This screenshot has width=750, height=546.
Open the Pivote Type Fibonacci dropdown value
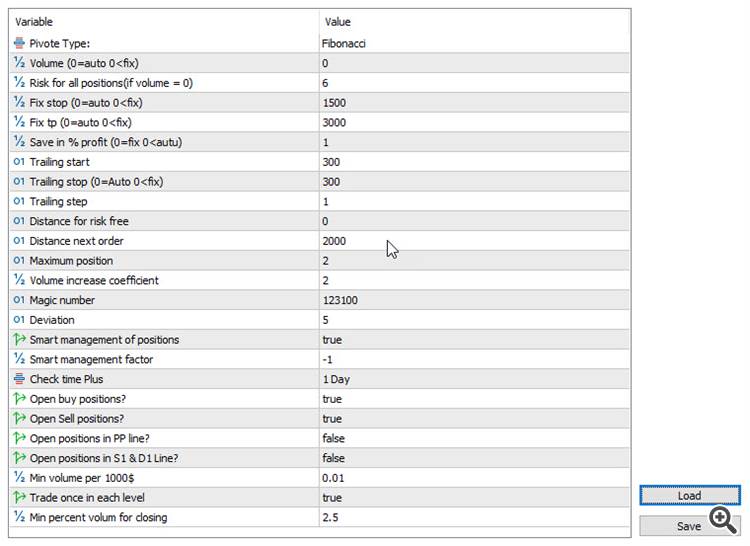tap(345, 43)
